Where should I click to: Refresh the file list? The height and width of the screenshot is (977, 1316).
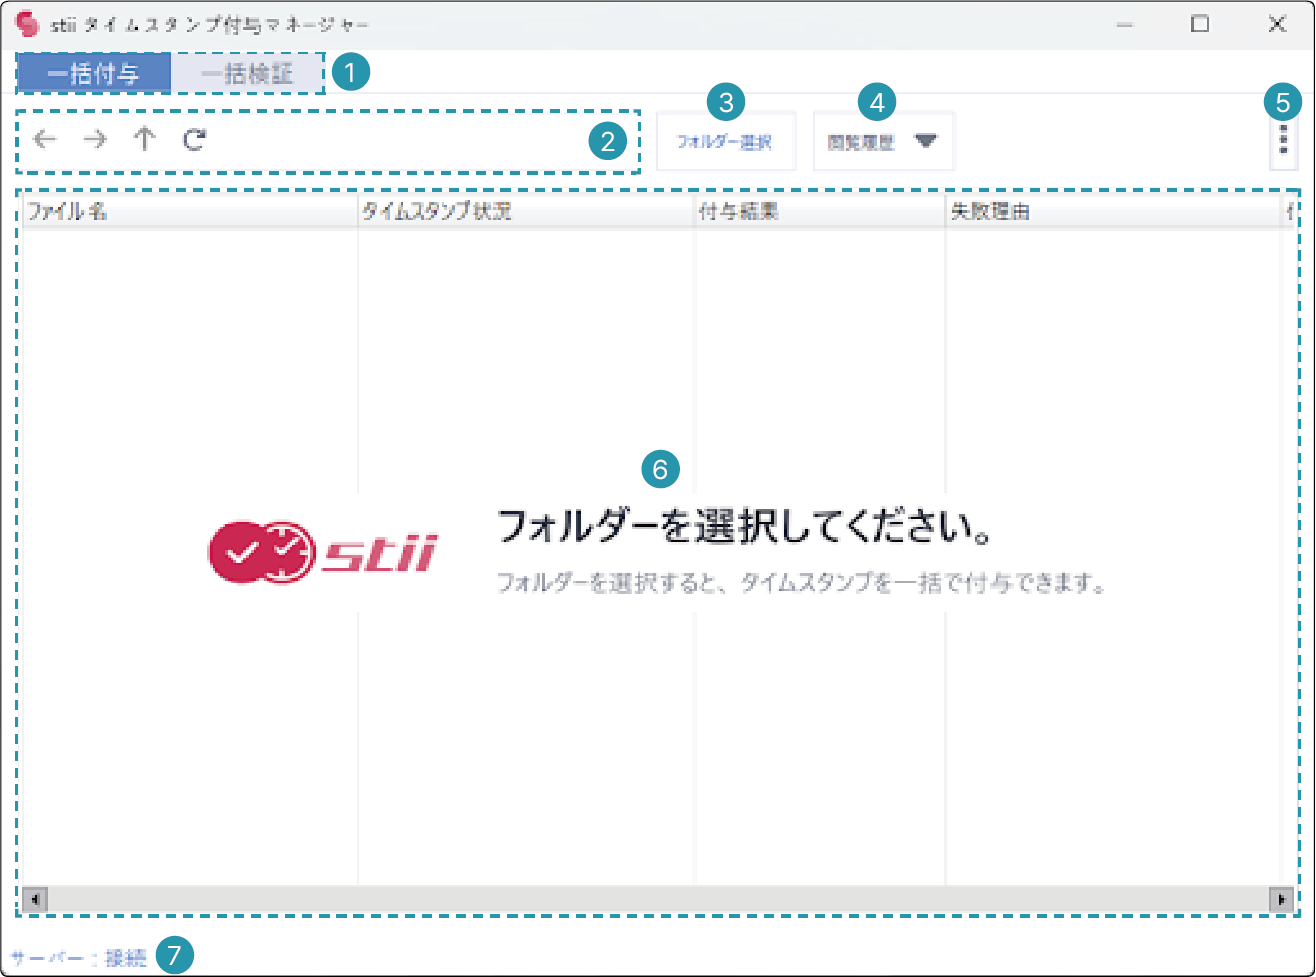(194, 140)
